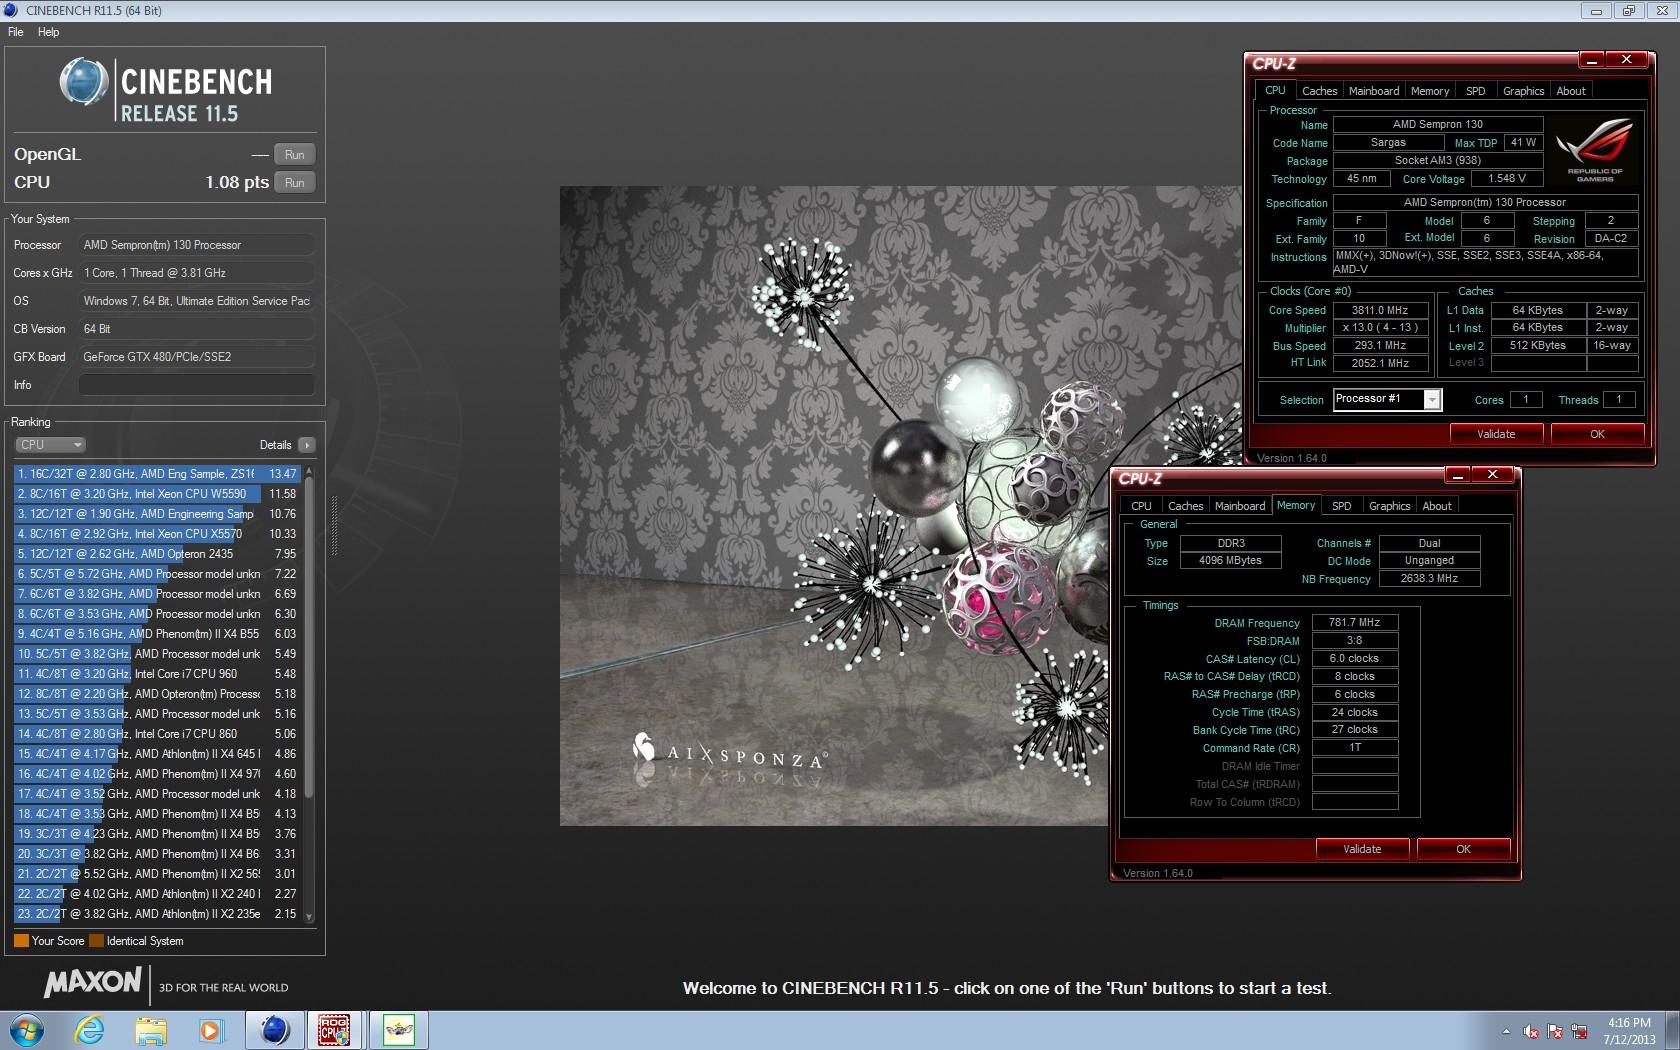Open About tab in lower CPU-Z window
Viewport: 1680px width, 1050px height.
click(1437, 506)
